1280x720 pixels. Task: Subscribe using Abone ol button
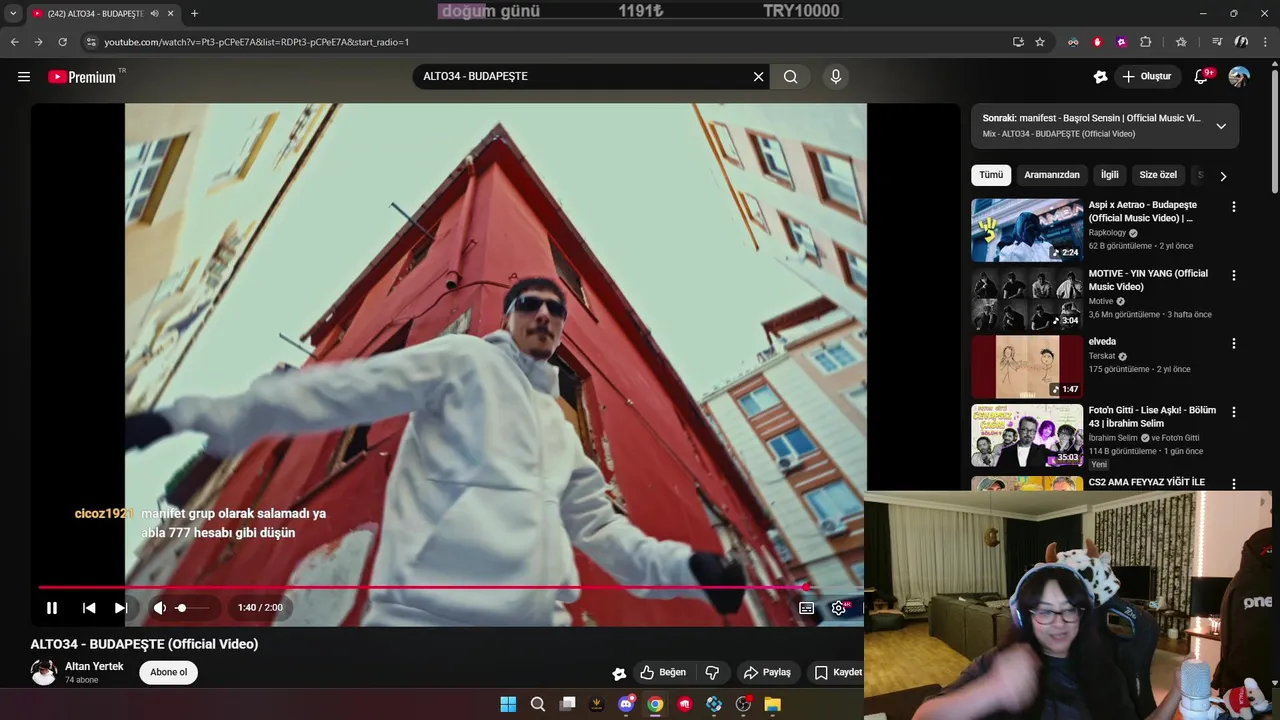coord(168,672)
